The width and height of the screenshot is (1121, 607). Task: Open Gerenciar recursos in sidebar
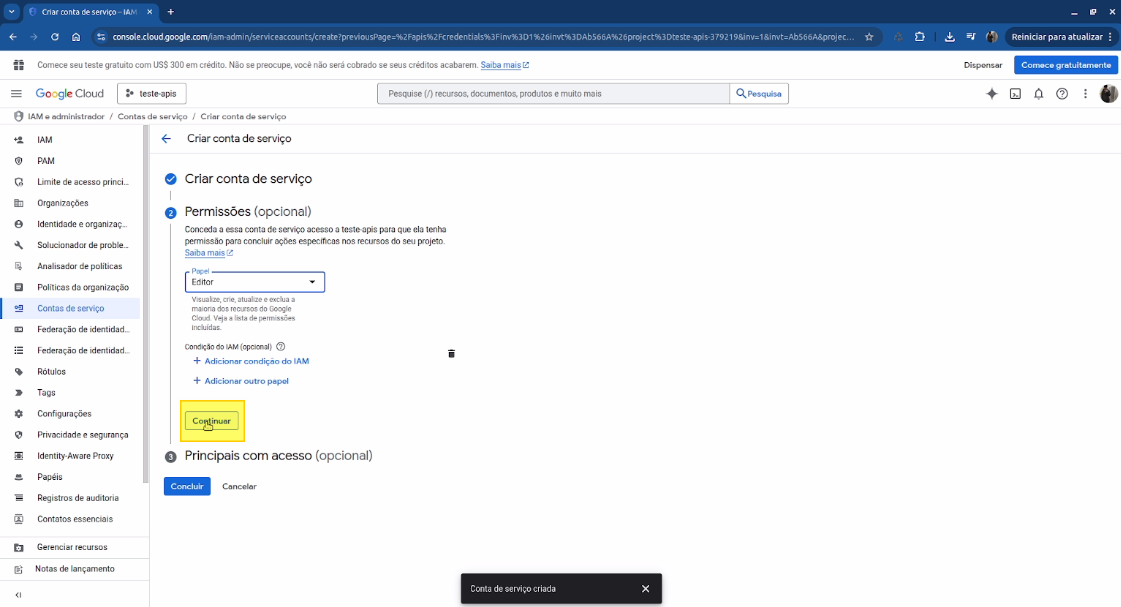71,547
